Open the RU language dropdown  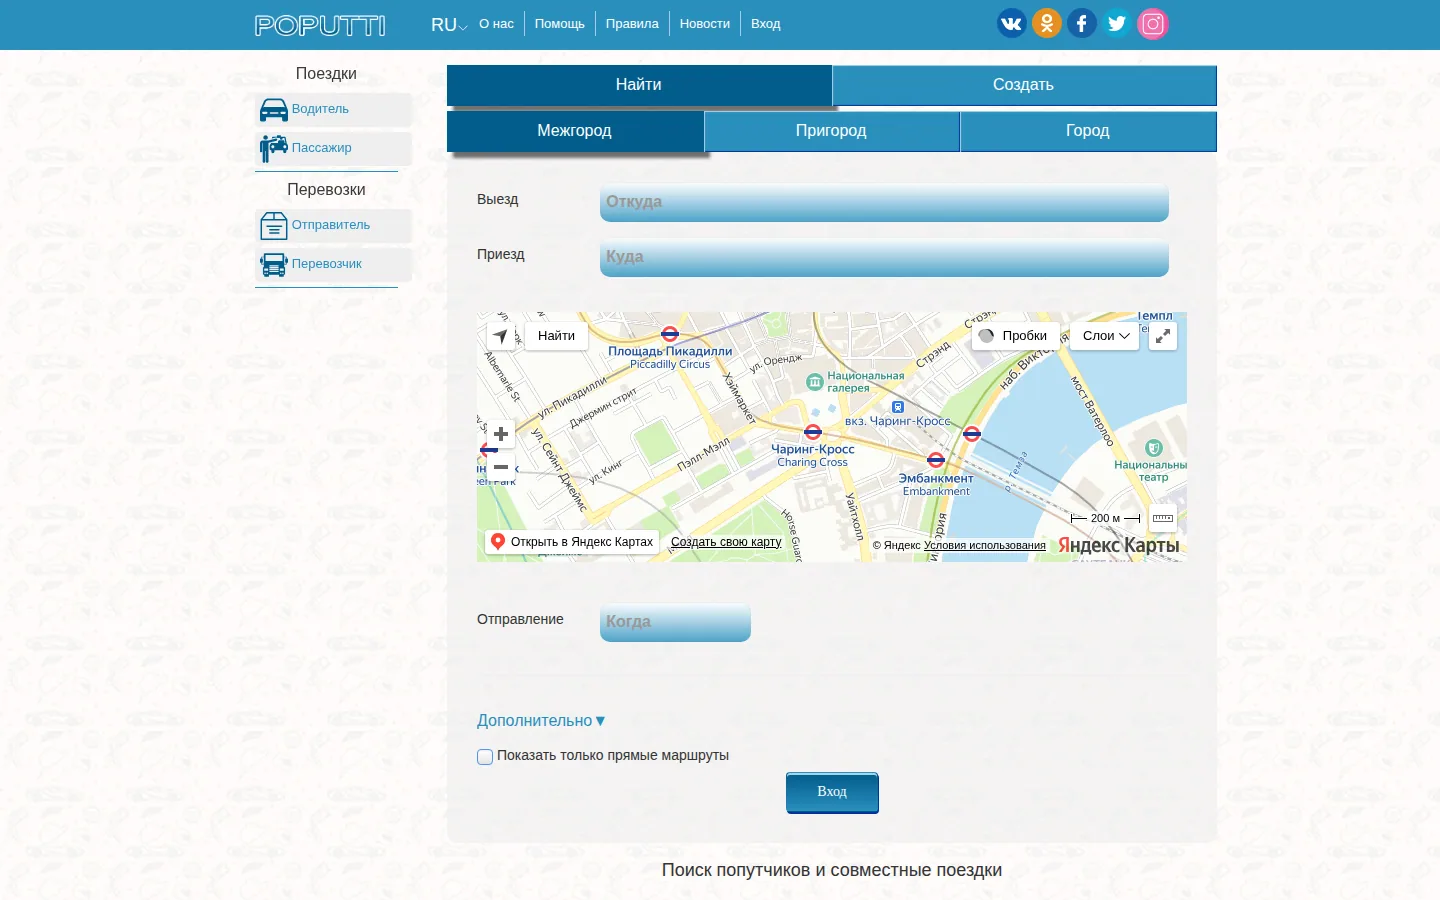(449, 25)
